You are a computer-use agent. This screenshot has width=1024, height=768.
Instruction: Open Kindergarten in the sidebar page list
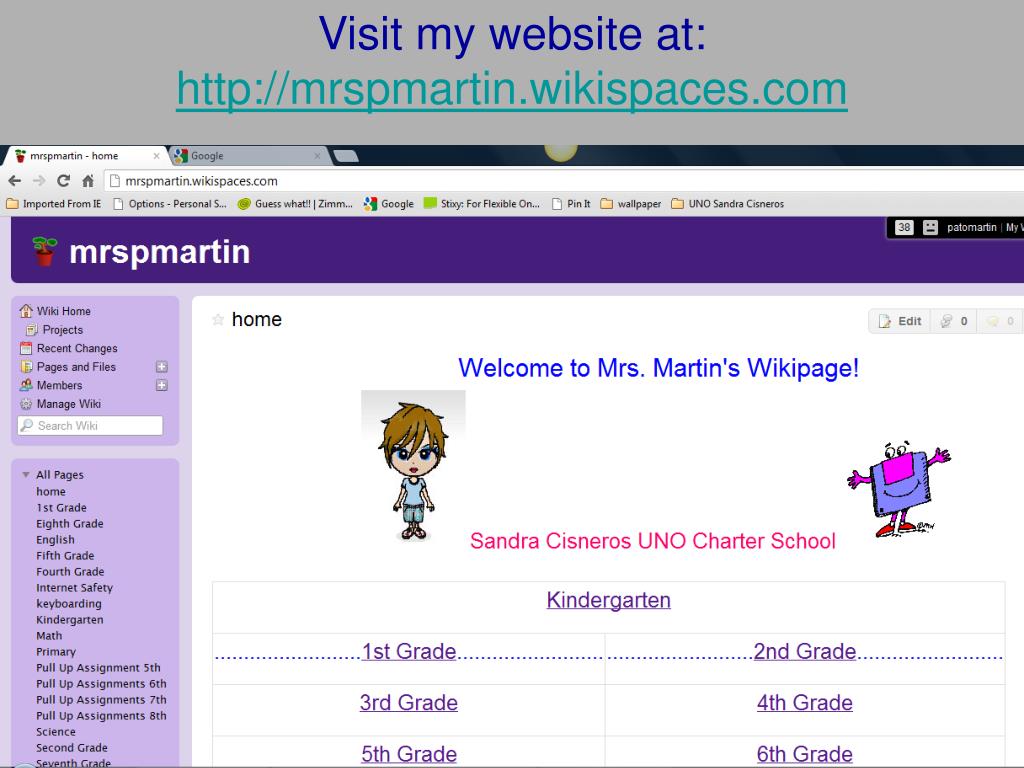pos(70,620)
